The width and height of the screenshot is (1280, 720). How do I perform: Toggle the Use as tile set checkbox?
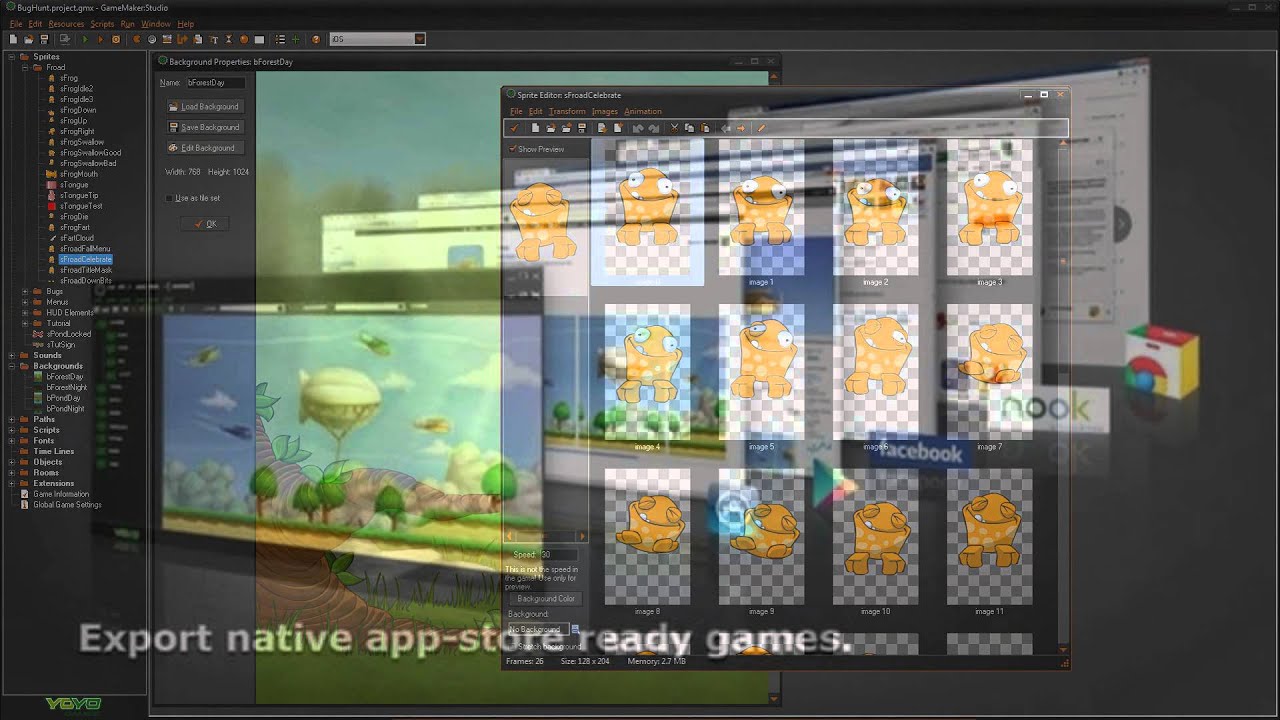170,198
